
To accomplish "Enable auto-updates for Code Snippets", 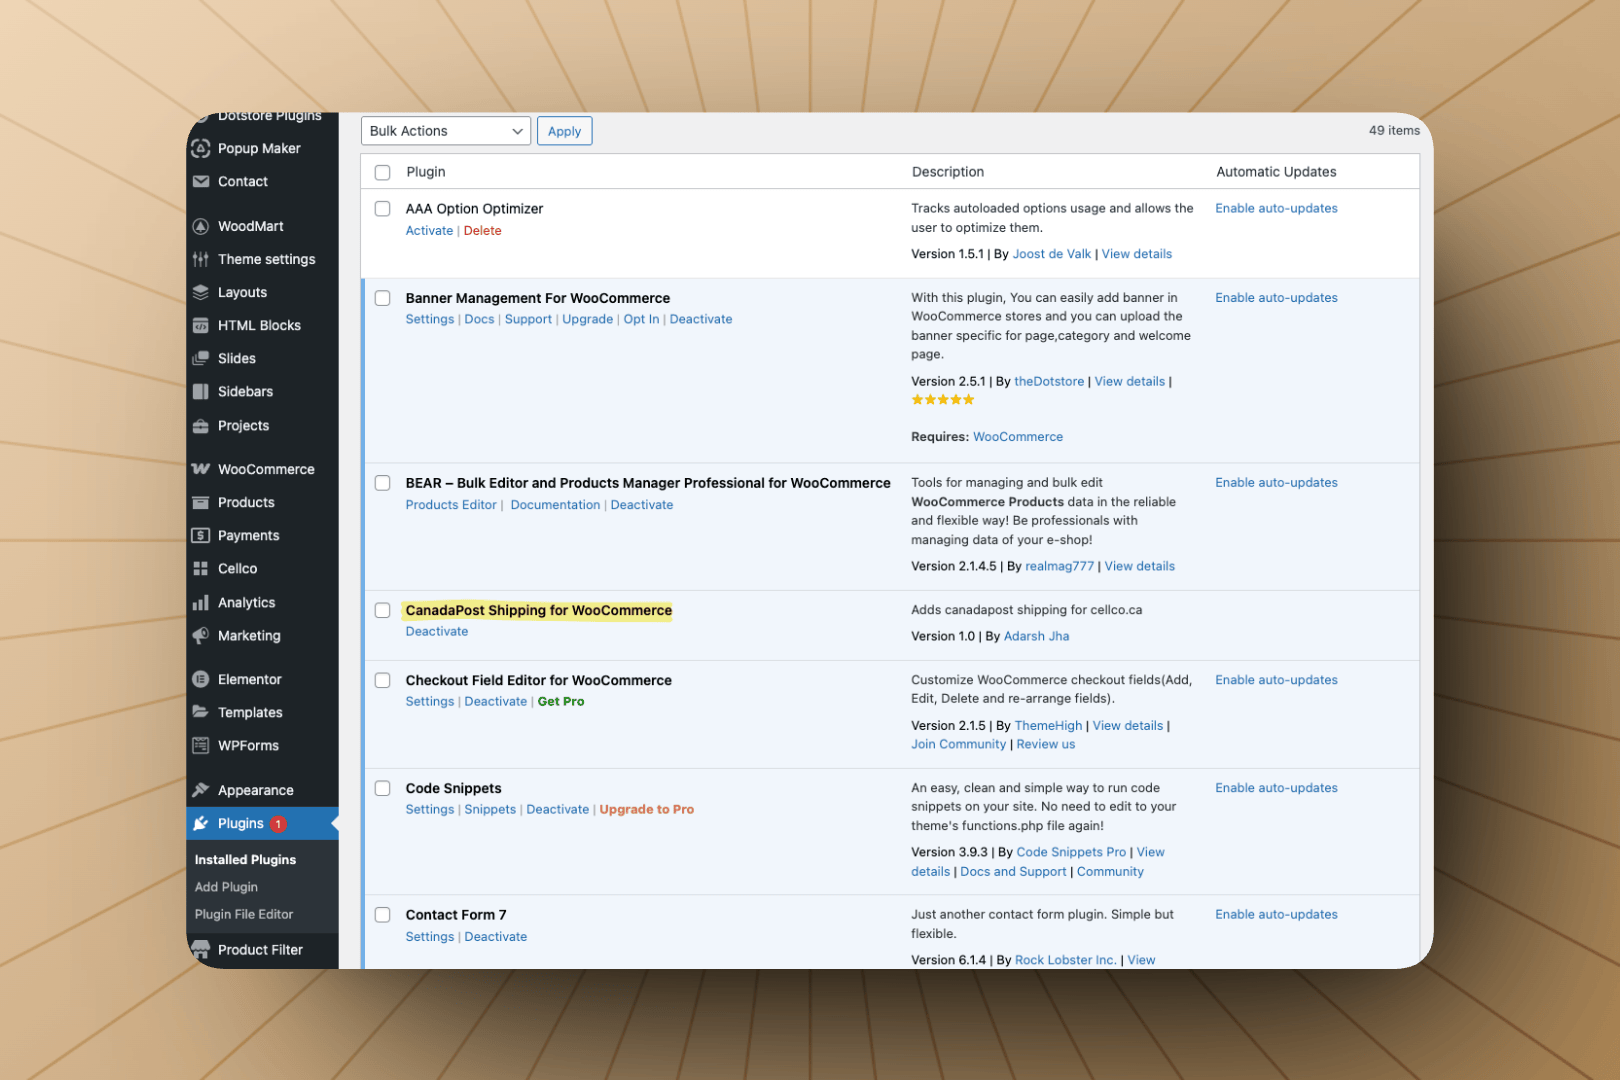I will click(x=1276, y=788).
